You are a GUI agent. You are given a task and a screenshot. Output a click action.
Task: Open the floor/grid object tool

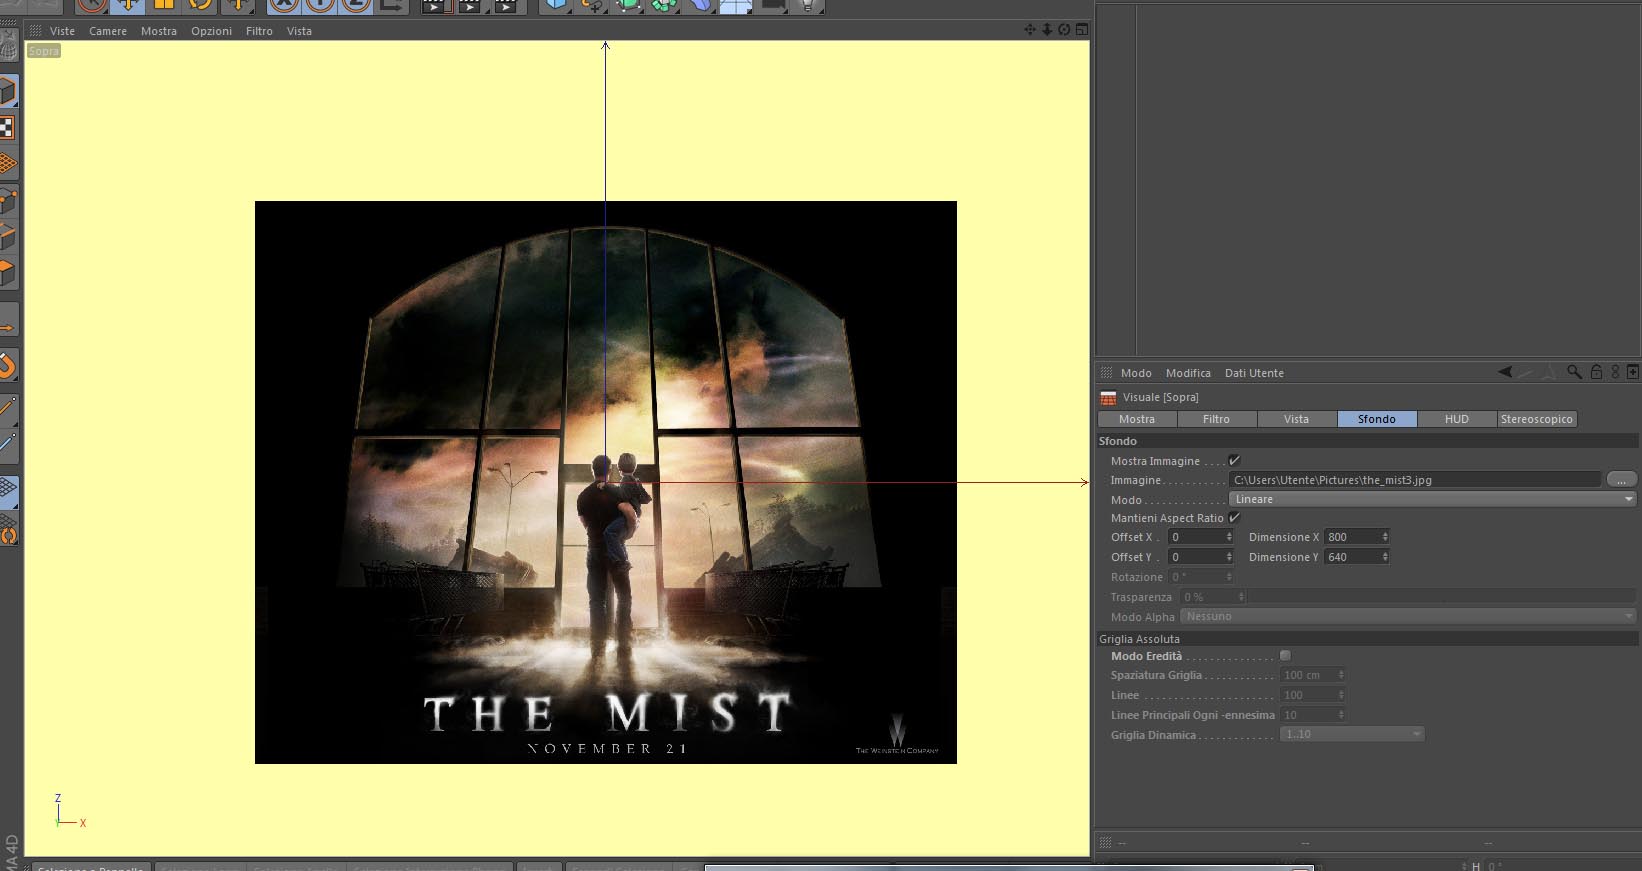click(735, 5)
